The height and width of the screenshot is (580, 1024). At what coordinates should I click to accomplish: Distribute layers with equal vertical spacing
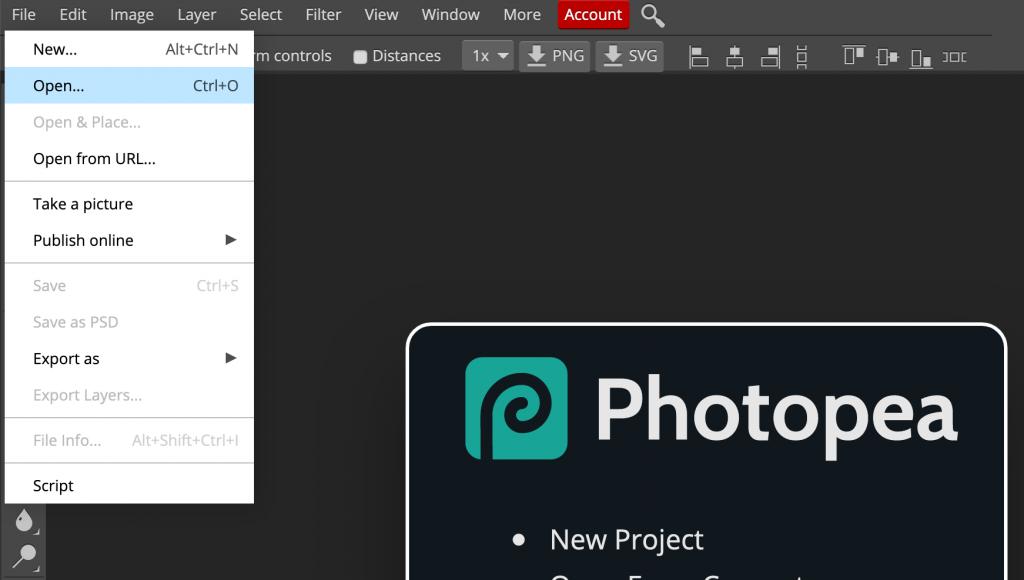[x=802, y=57]
